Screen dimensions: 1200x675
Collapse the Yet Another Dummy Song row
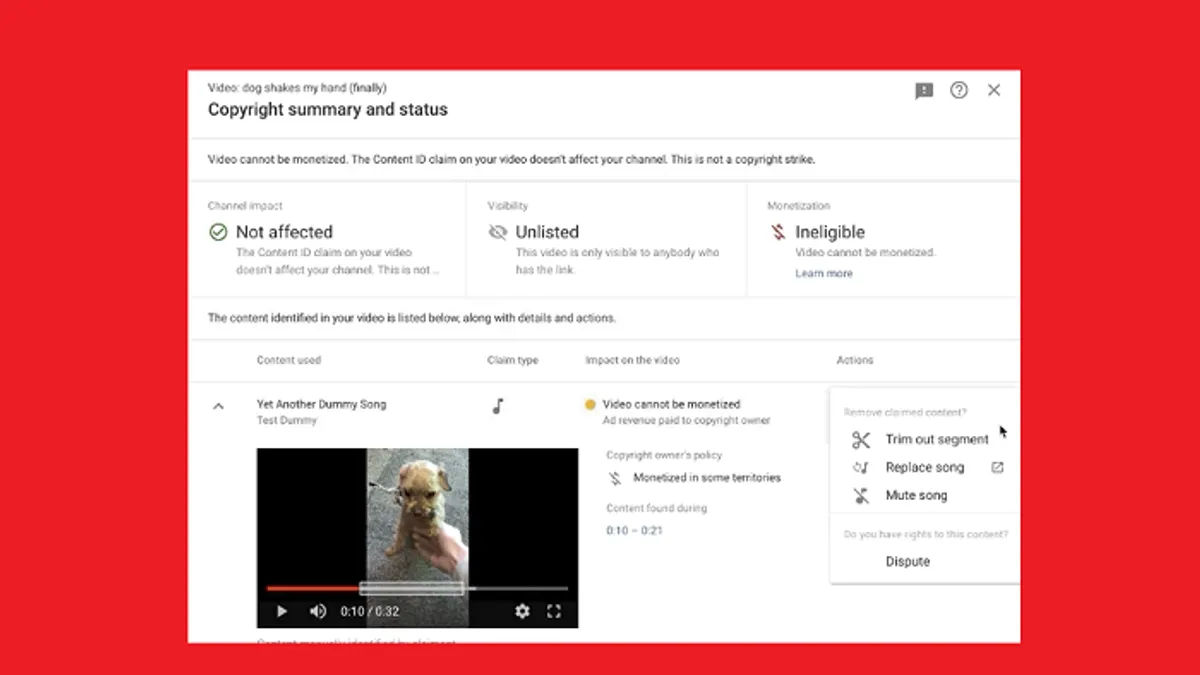point(218,406)
